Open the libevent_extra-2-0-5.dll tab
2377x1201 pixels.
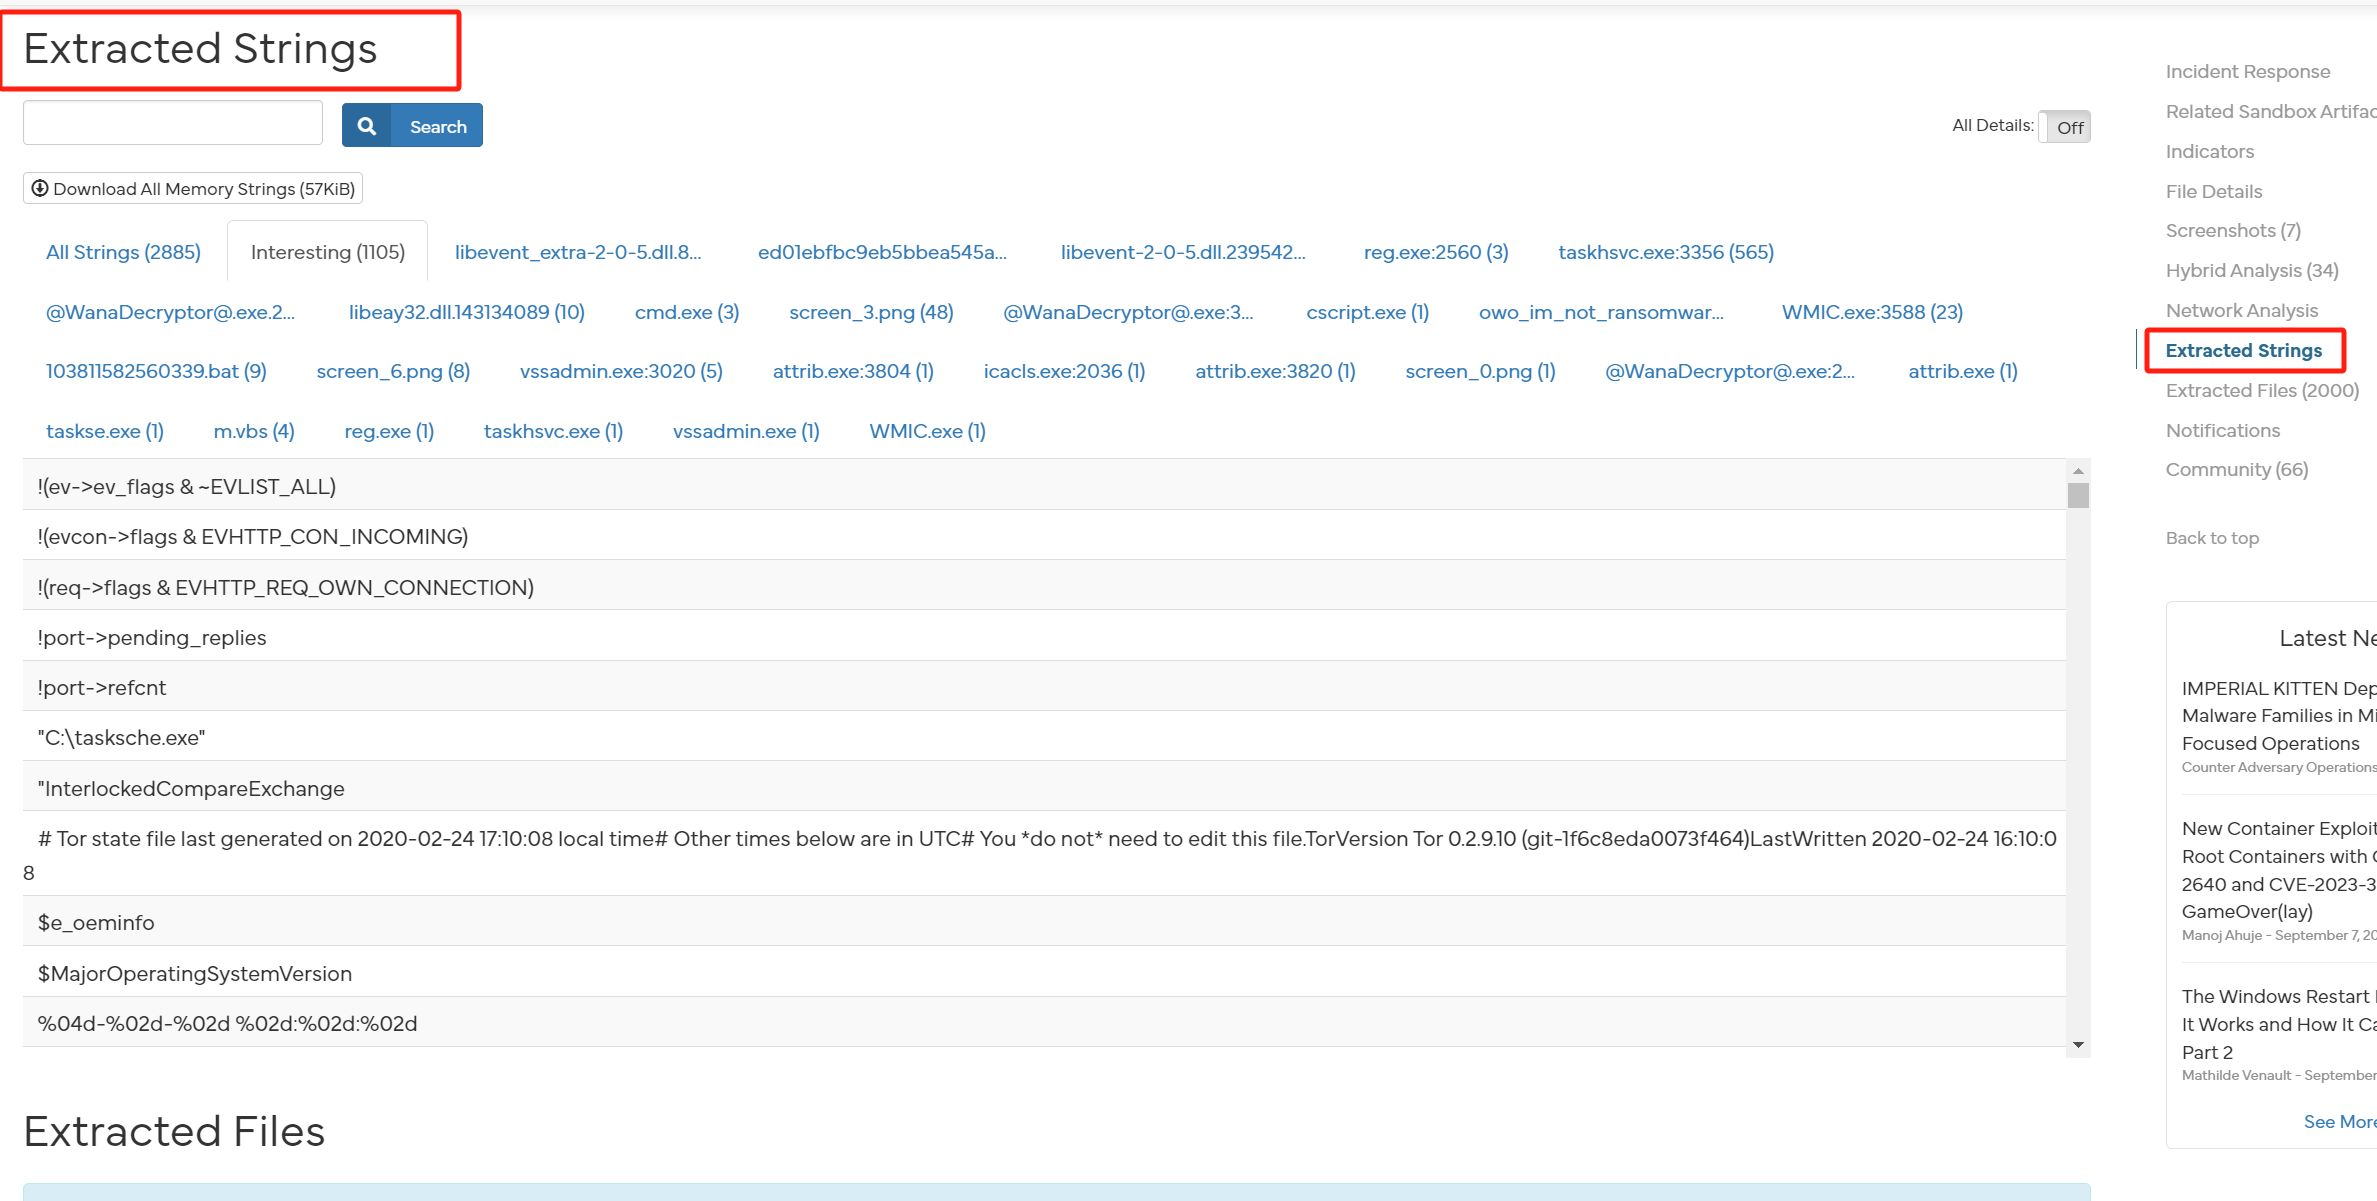tap(578, 252)
